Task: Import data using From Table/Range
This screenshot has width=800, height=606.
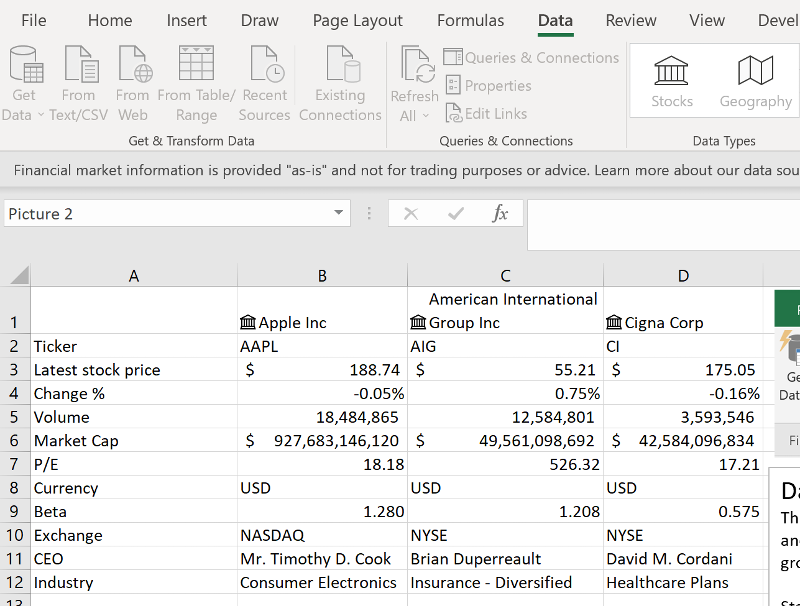Action: pos(196,80)
